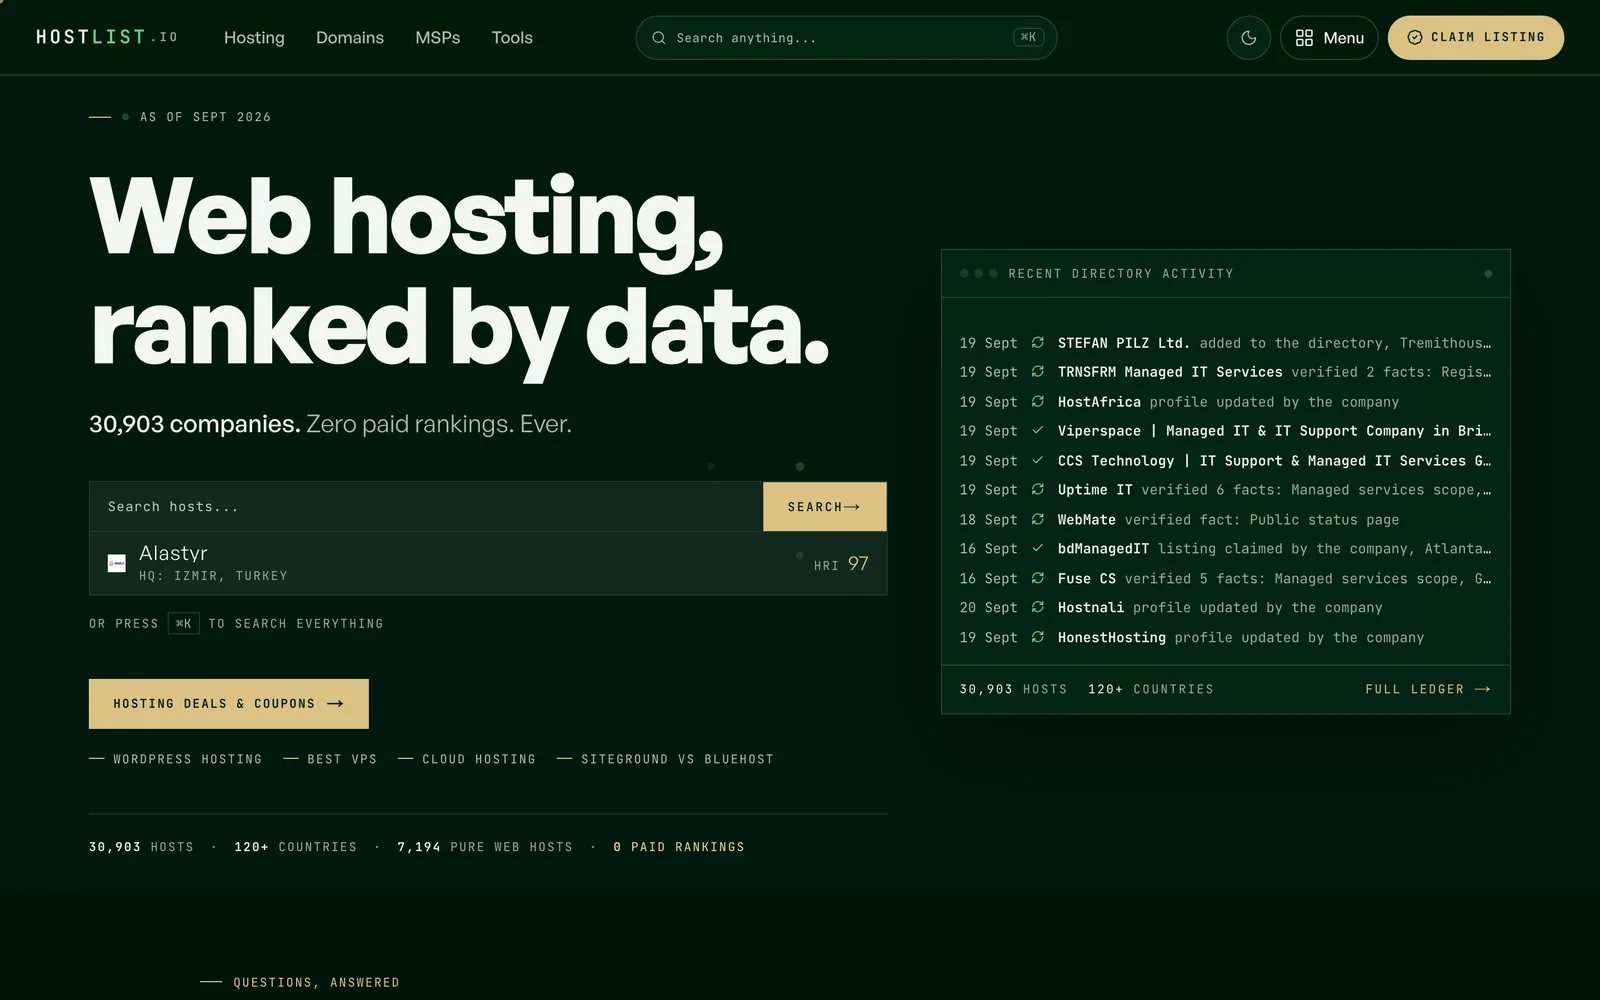Click the Claim Listing button
The width and height of the screenshot is (1600, 1000).
(x=1475, y=38)
